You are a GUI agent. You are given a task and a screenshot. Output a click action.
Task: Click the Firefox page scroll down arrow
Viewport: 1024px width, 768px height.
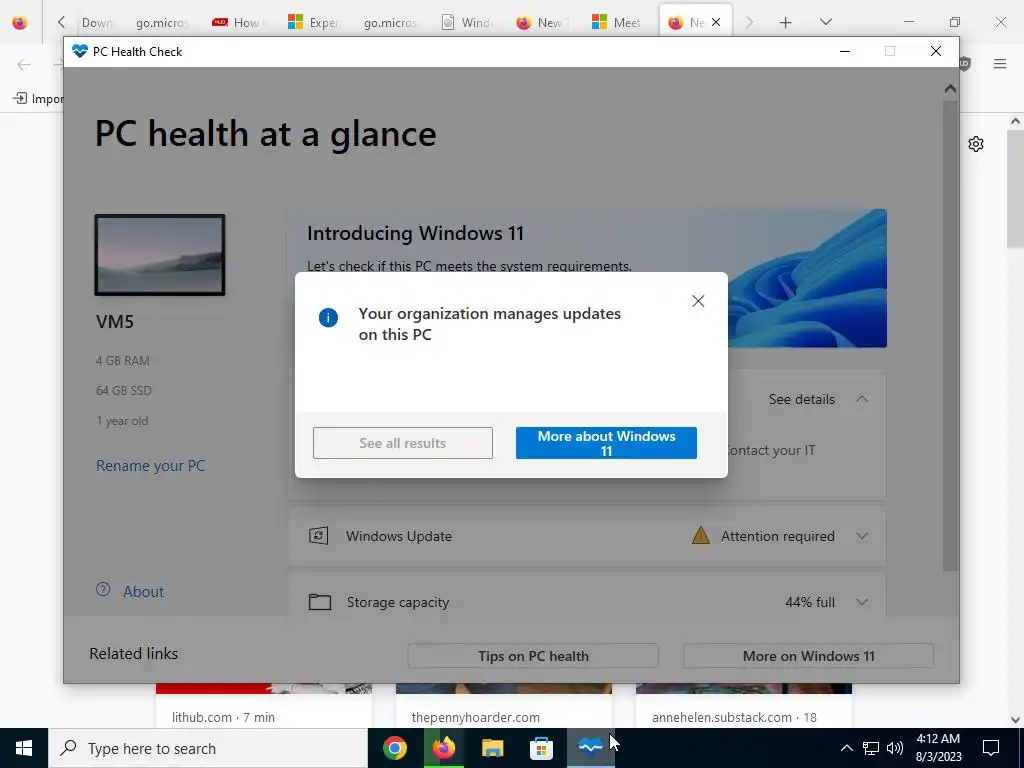coord(1015,720)
